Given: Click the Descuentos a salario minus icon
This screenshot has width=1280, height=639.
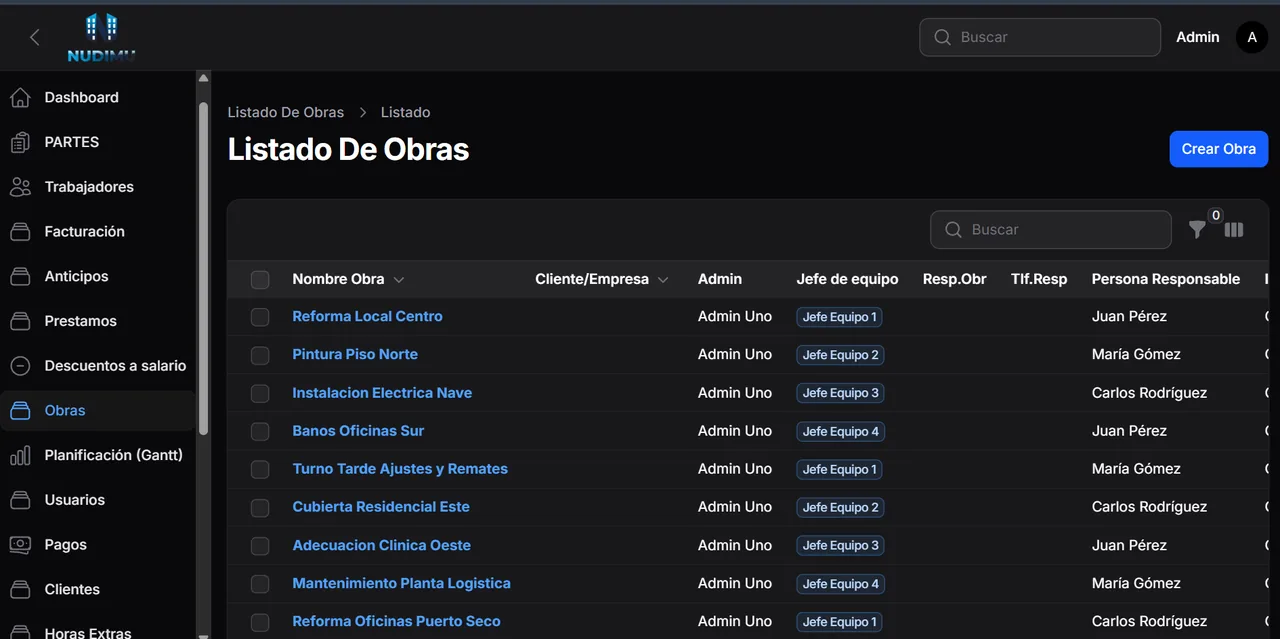Looking at the screenshot, I should [20, 366].
